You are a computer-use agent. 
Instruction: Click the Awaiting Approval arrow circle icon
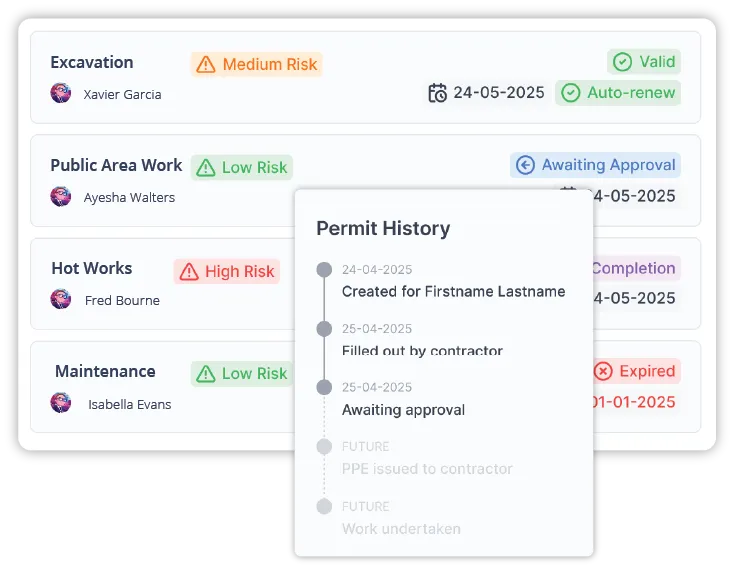525,165
